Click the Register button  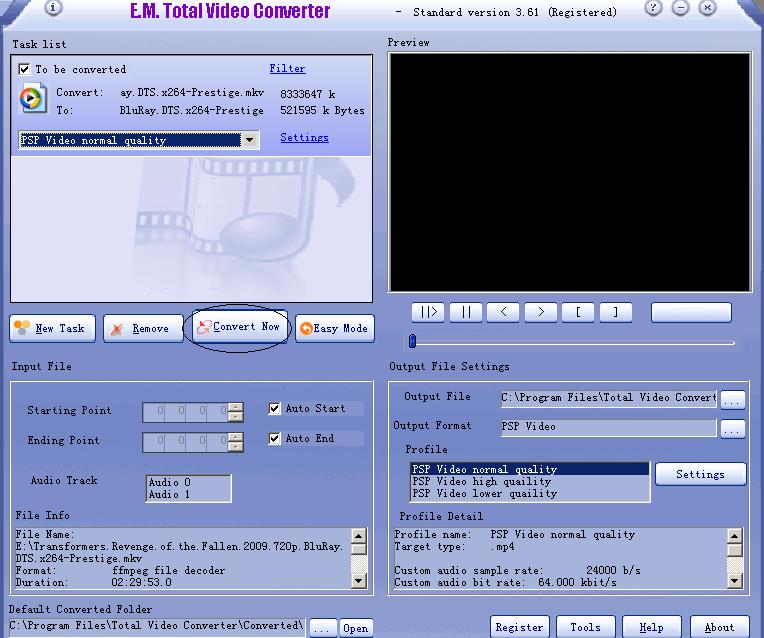tap(519, 627)
